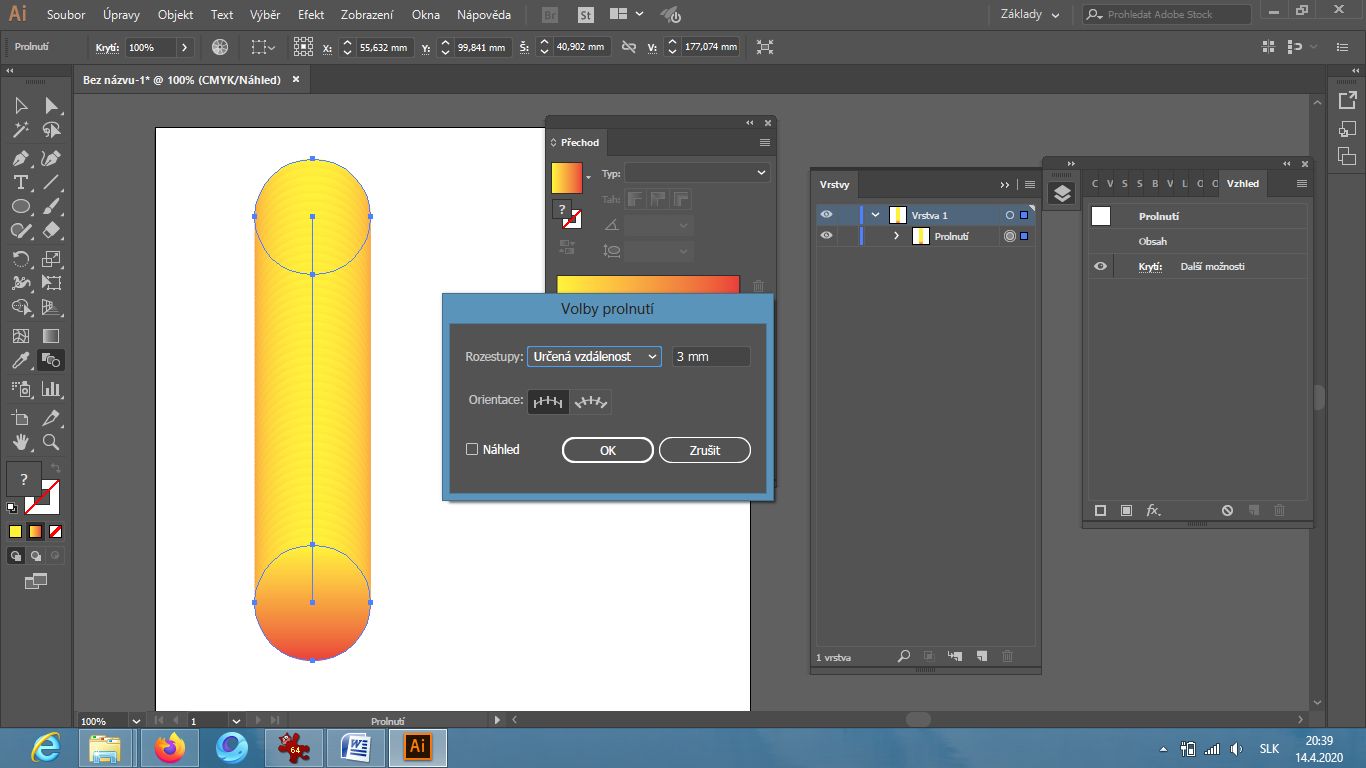Choose align-to-path orientation icon in dialog

591,402
